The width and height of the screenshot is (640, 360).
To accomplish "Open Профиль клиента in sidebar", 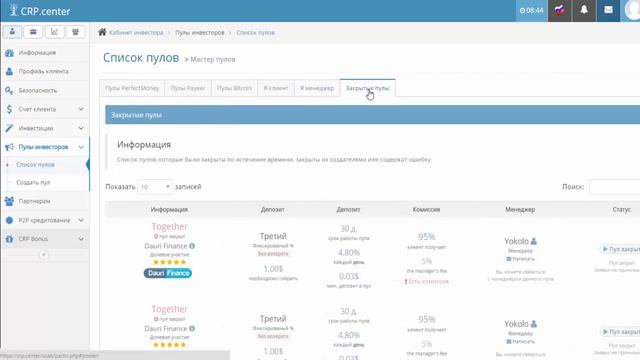I will (45, 71).
